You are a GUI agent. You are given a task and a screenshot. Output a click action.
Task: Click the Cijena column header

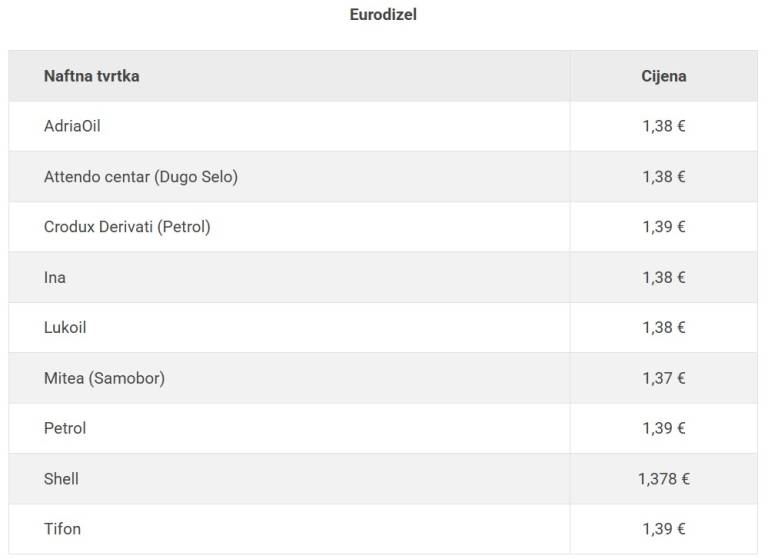[x=663, y=76]
